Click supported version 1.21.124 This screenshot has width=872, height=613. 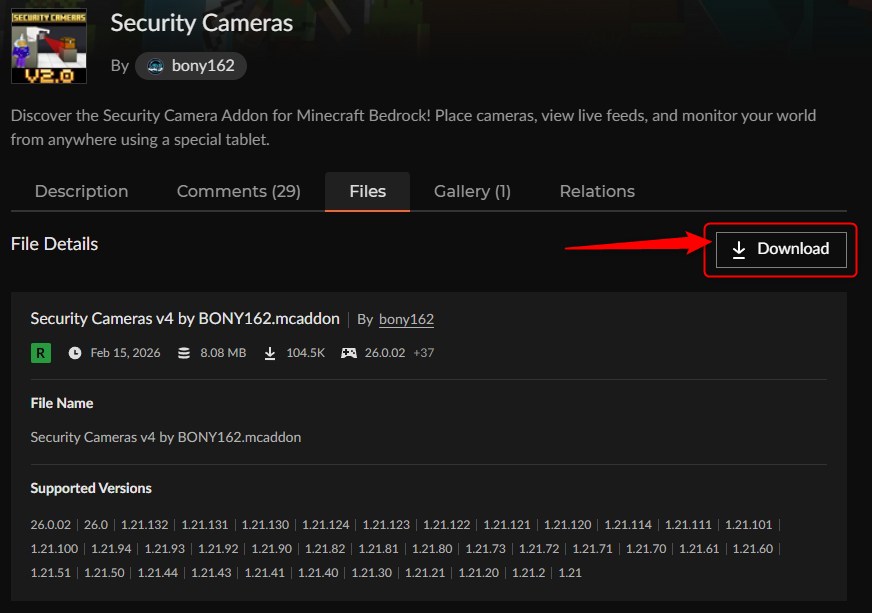point(326,525)
